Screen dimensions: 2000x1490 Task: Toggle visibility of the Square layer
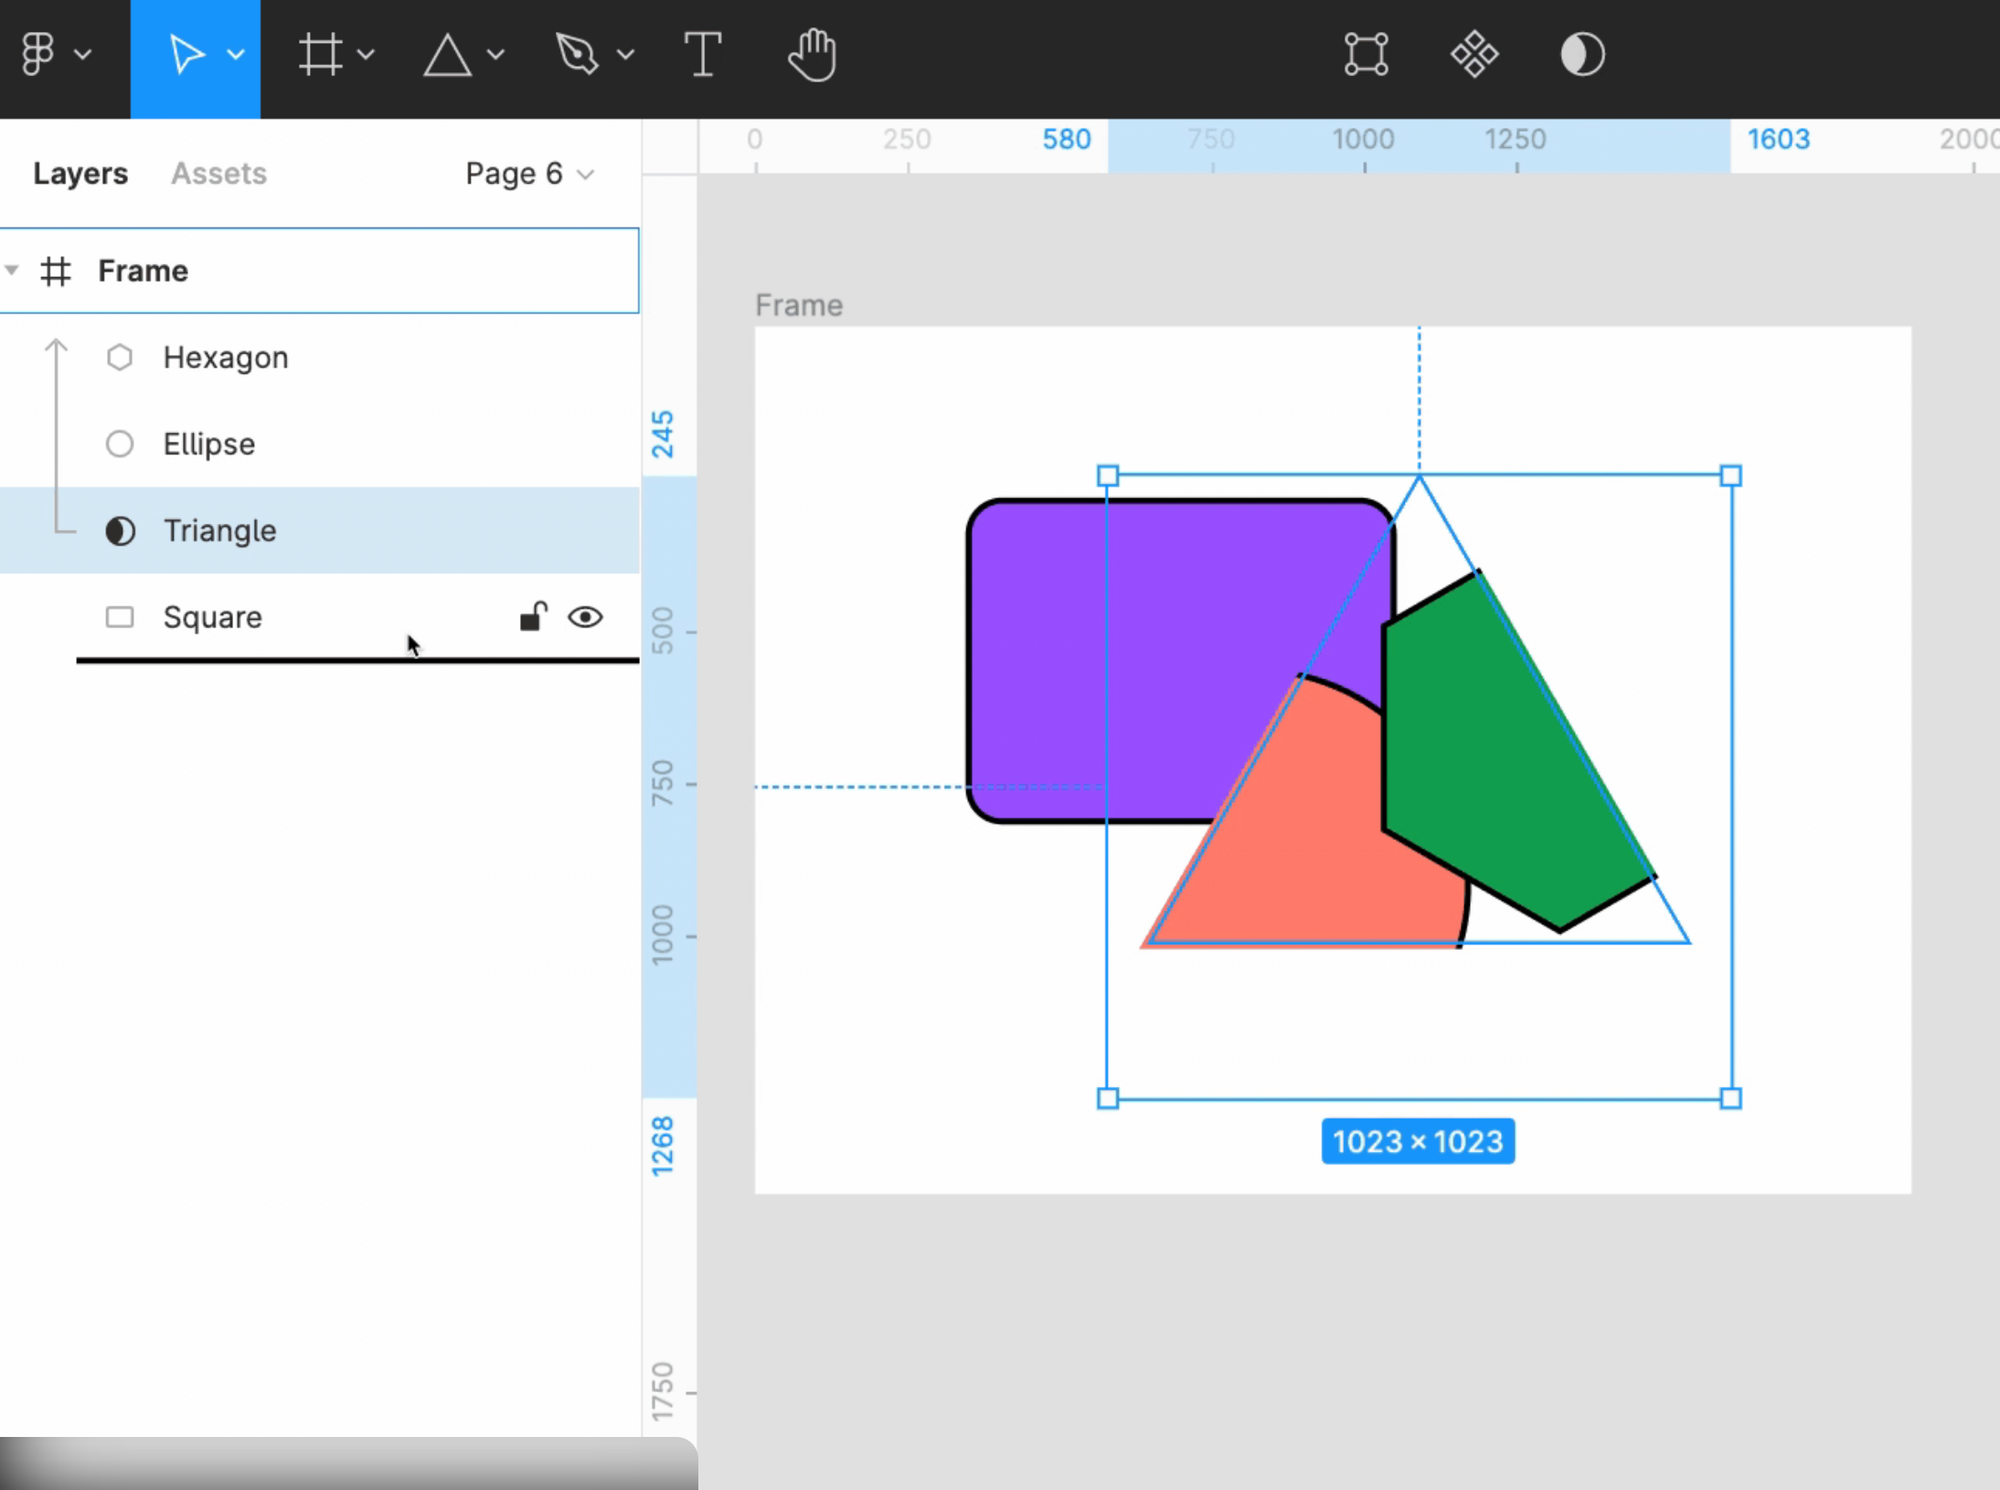585,617
